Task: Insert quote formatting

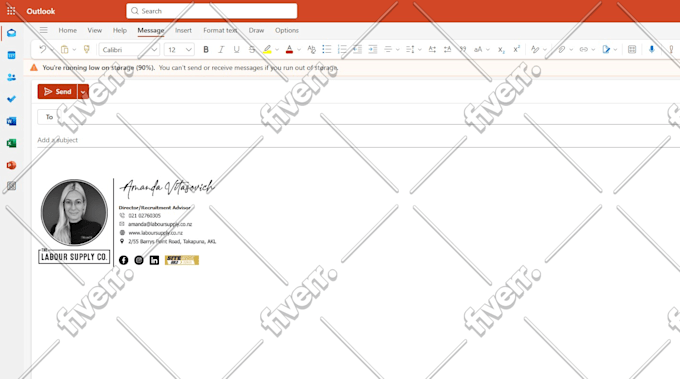Action: point(463,49)
